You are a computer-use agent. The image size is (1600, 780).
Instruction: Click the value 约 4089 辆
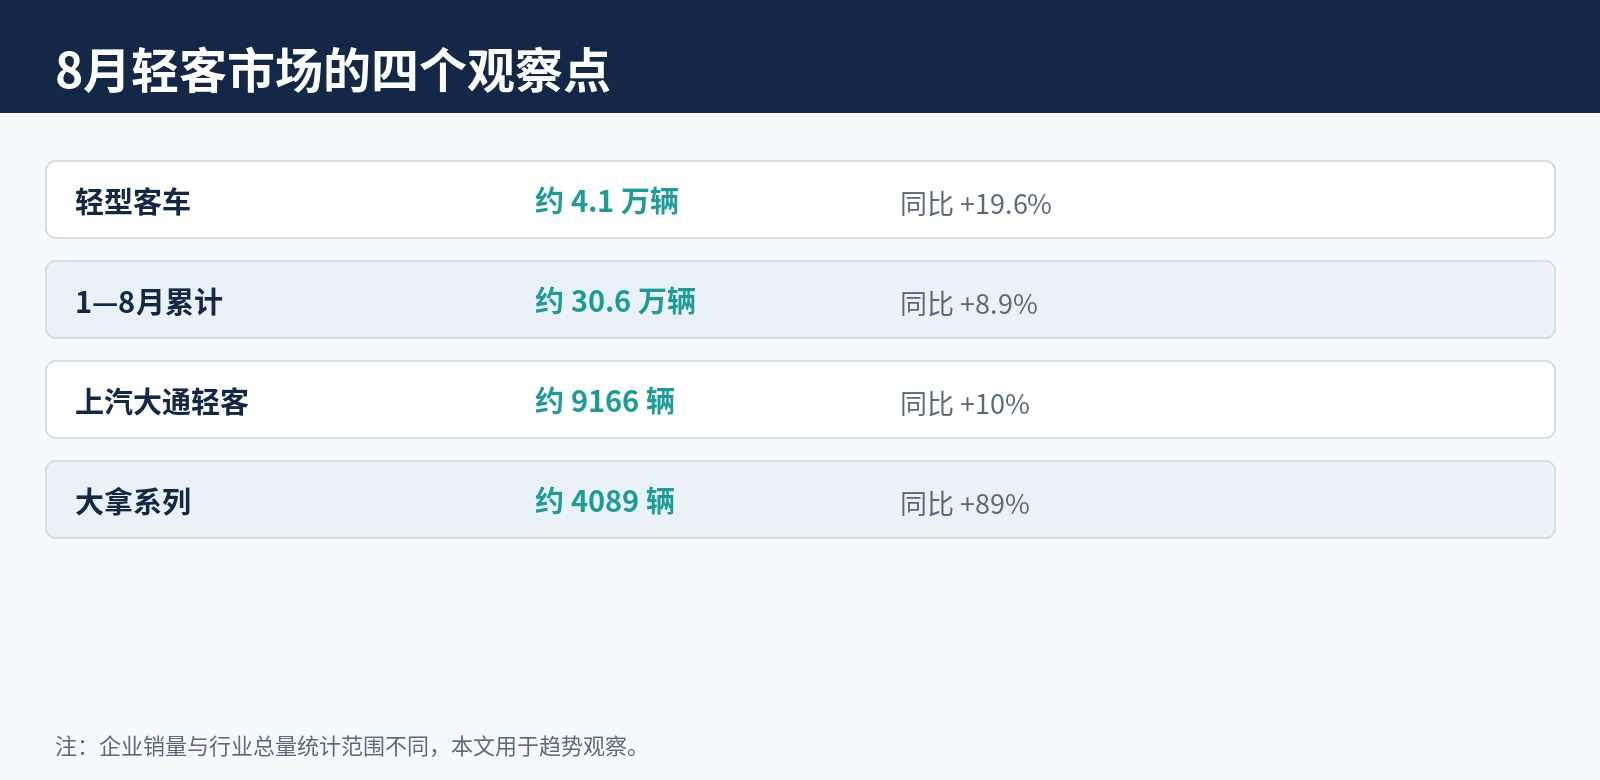point(605,501)
